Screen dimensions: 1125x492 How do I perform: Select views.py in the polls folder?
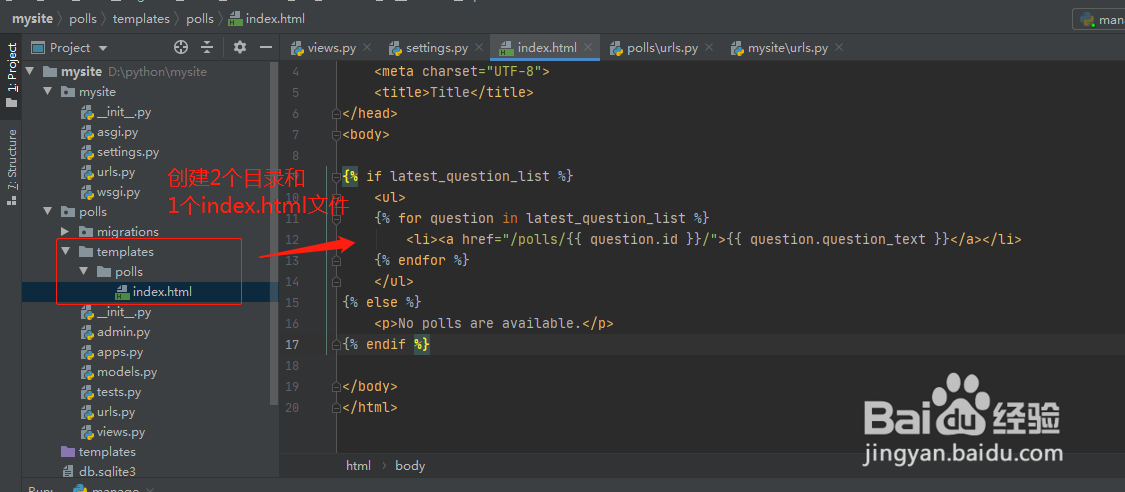click(x=121, y=432)
